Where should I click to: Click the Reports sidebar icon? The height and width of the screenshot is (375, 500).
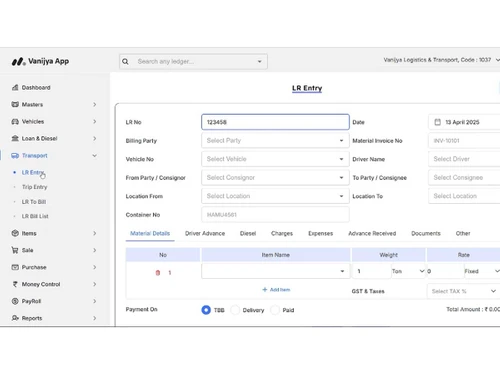point(15,318)
